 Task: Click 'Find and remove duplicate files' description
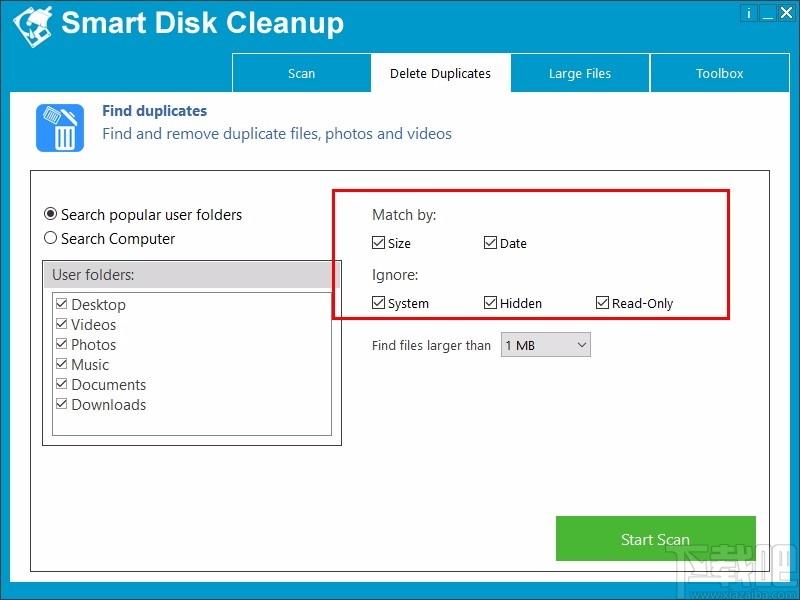pos(277,134)
